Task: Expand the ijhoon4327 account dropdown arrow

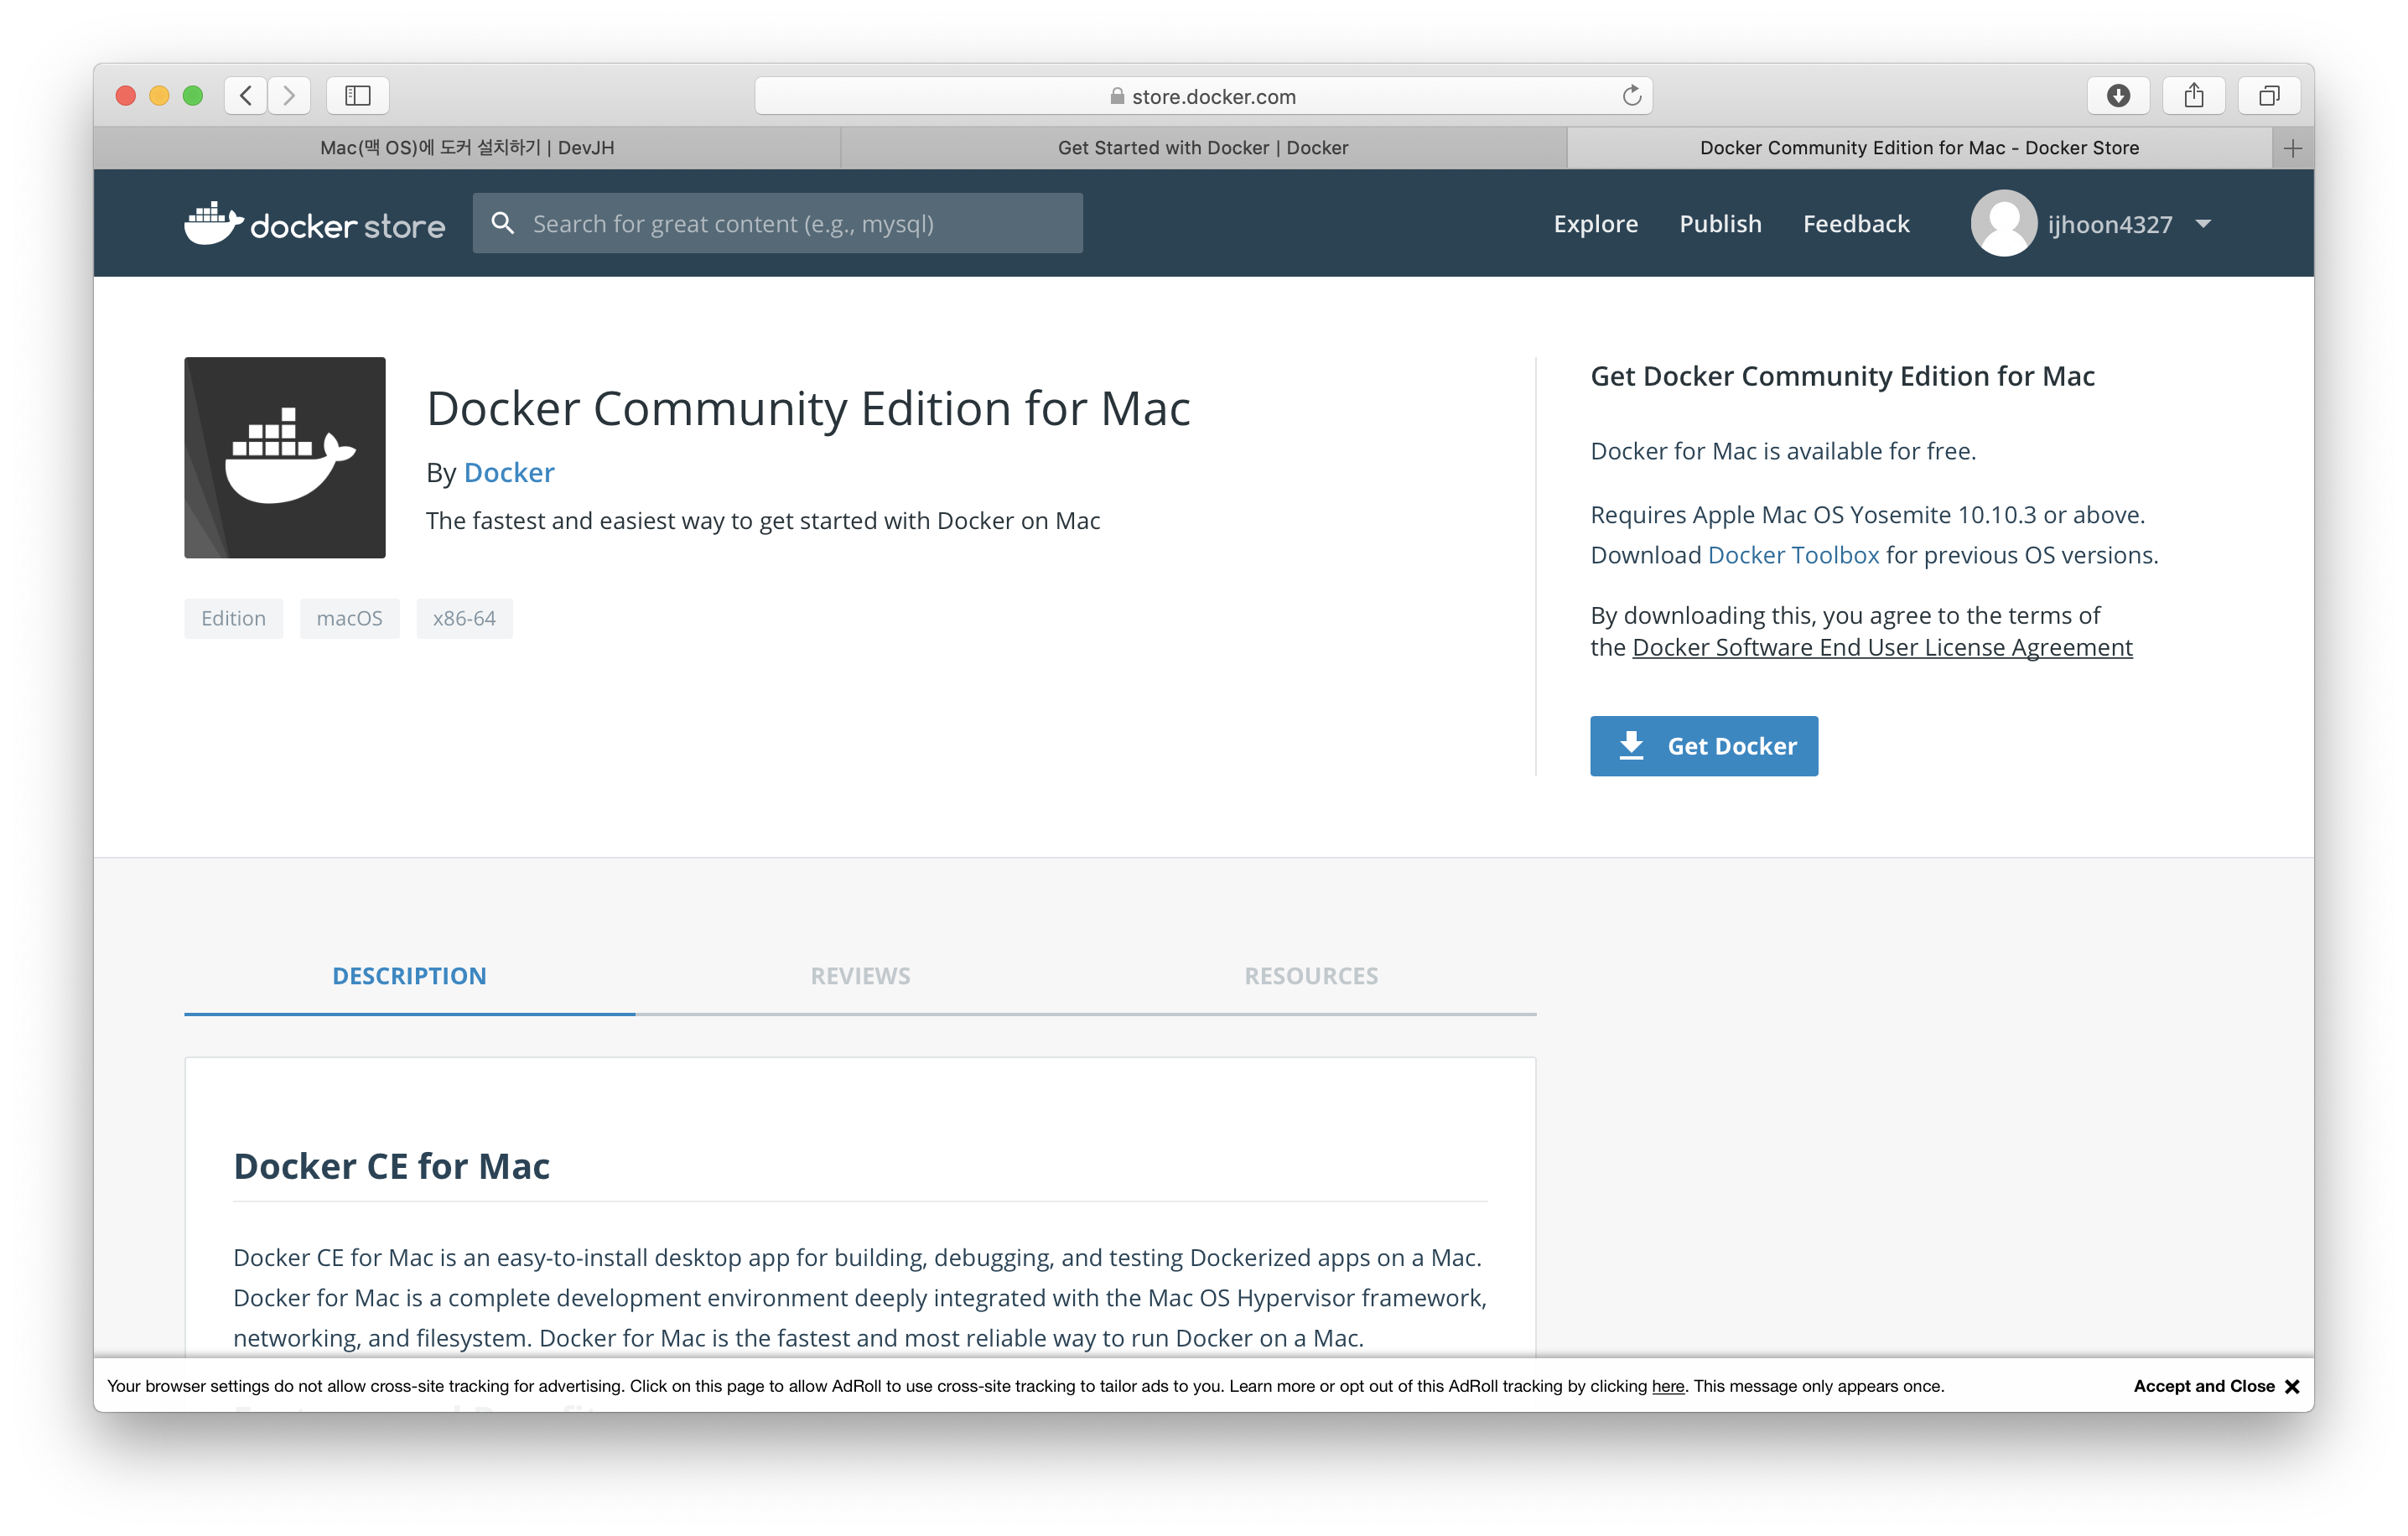Action: point(2203,224)
